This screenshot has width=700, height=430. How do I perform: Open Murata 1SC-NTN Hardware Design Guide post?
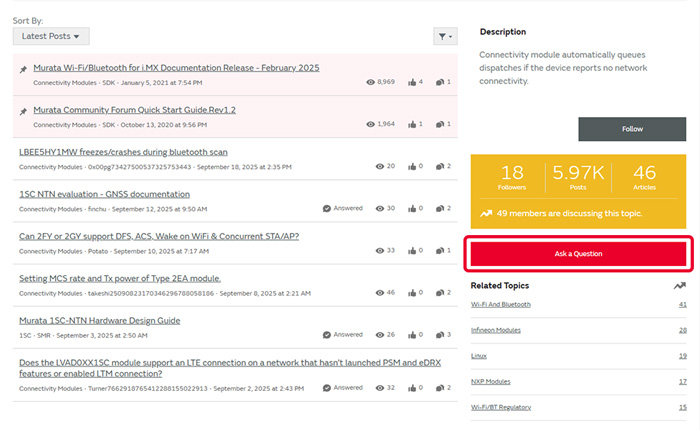click(99, 320)
